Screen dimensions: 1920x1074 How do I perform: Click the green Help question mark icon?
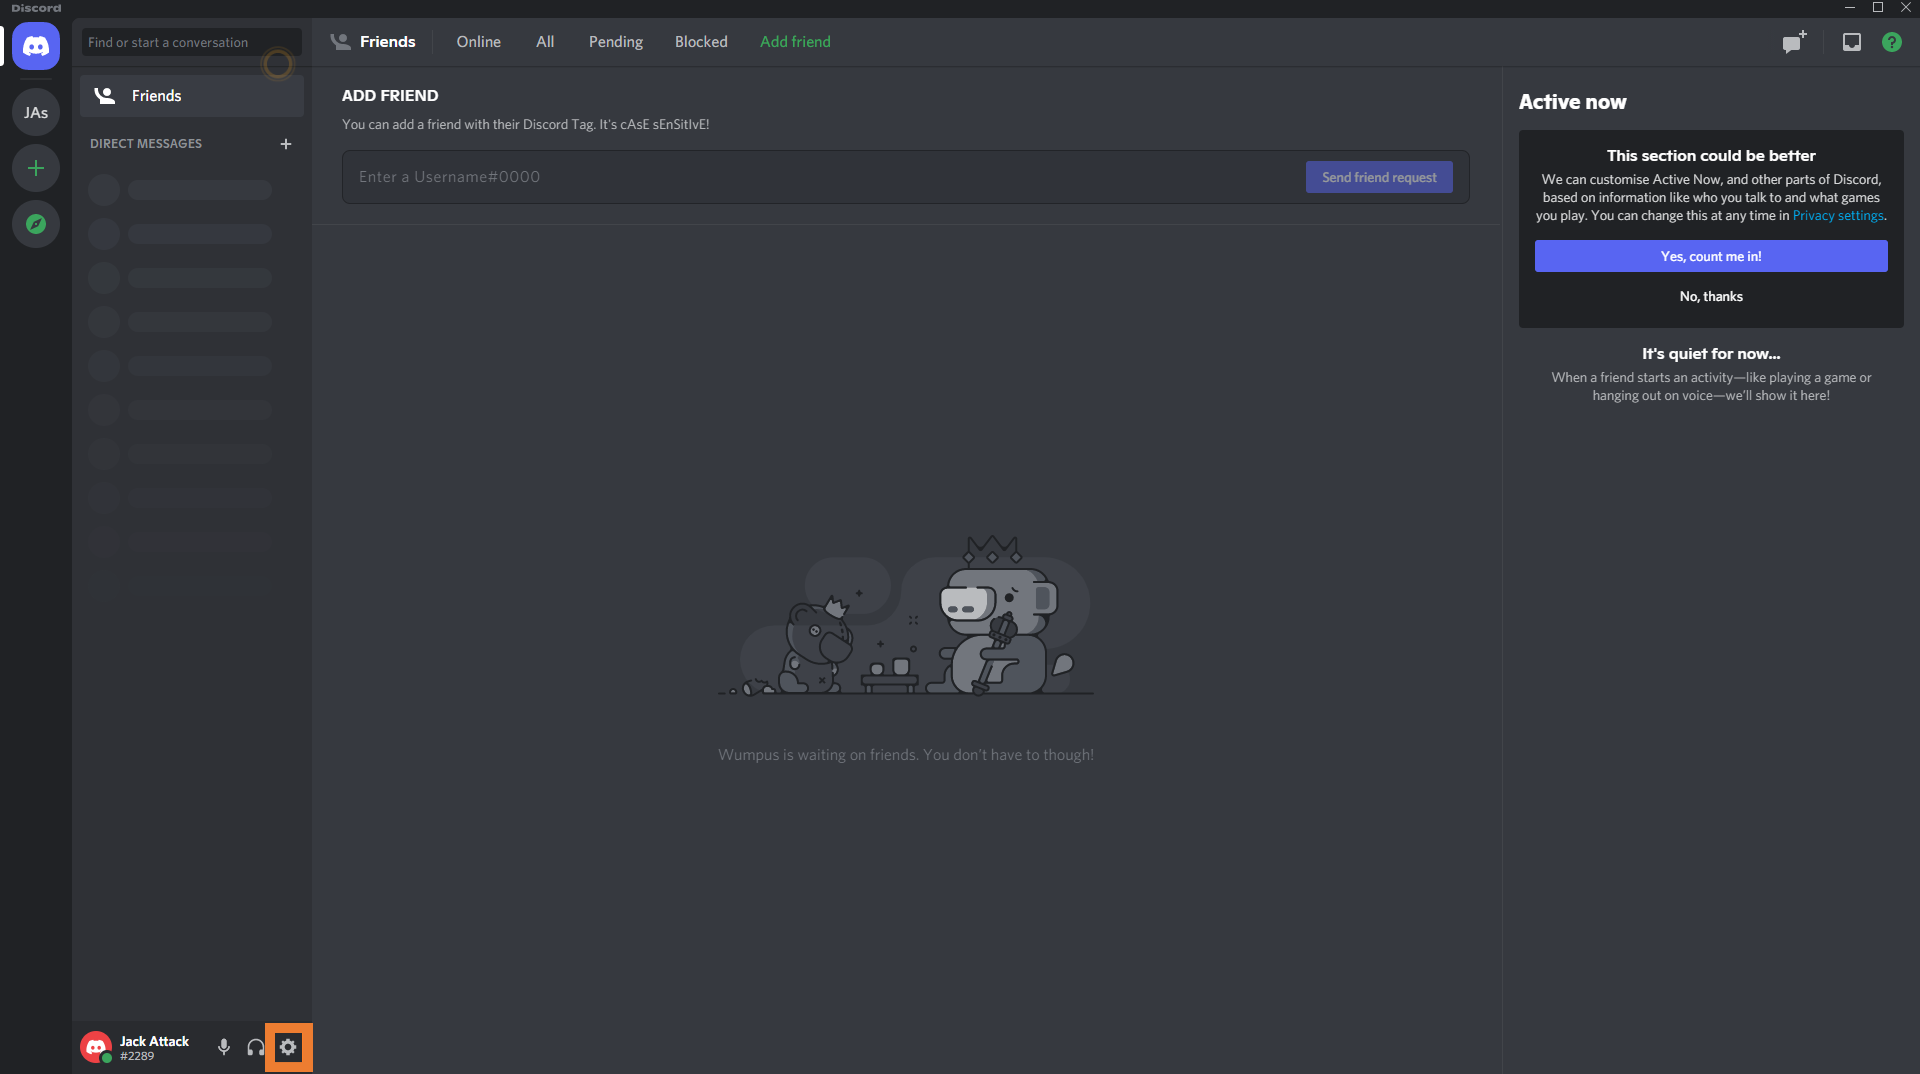coord(1891,42)
